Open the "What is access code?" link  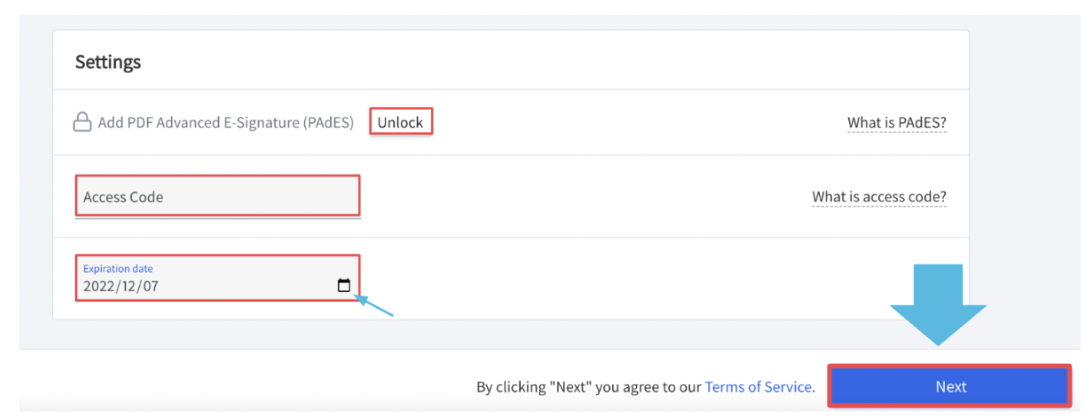[879, 197]
